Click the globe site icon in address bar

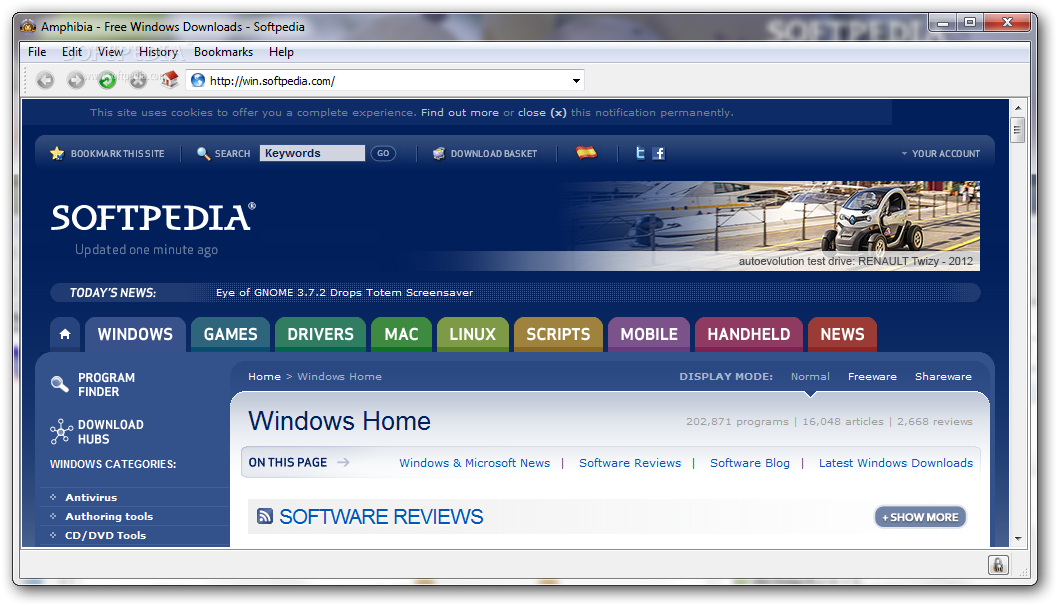[198, 80]
